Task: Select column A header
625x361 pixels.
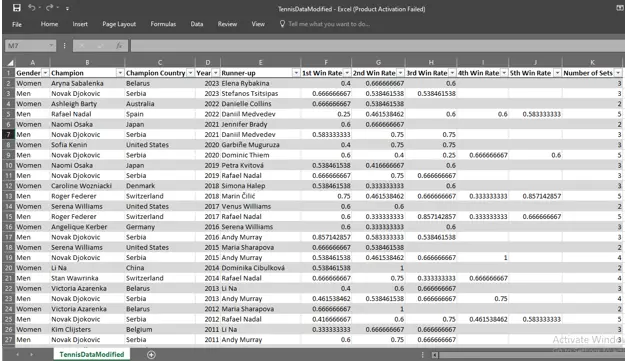Action: click(32, 62)
